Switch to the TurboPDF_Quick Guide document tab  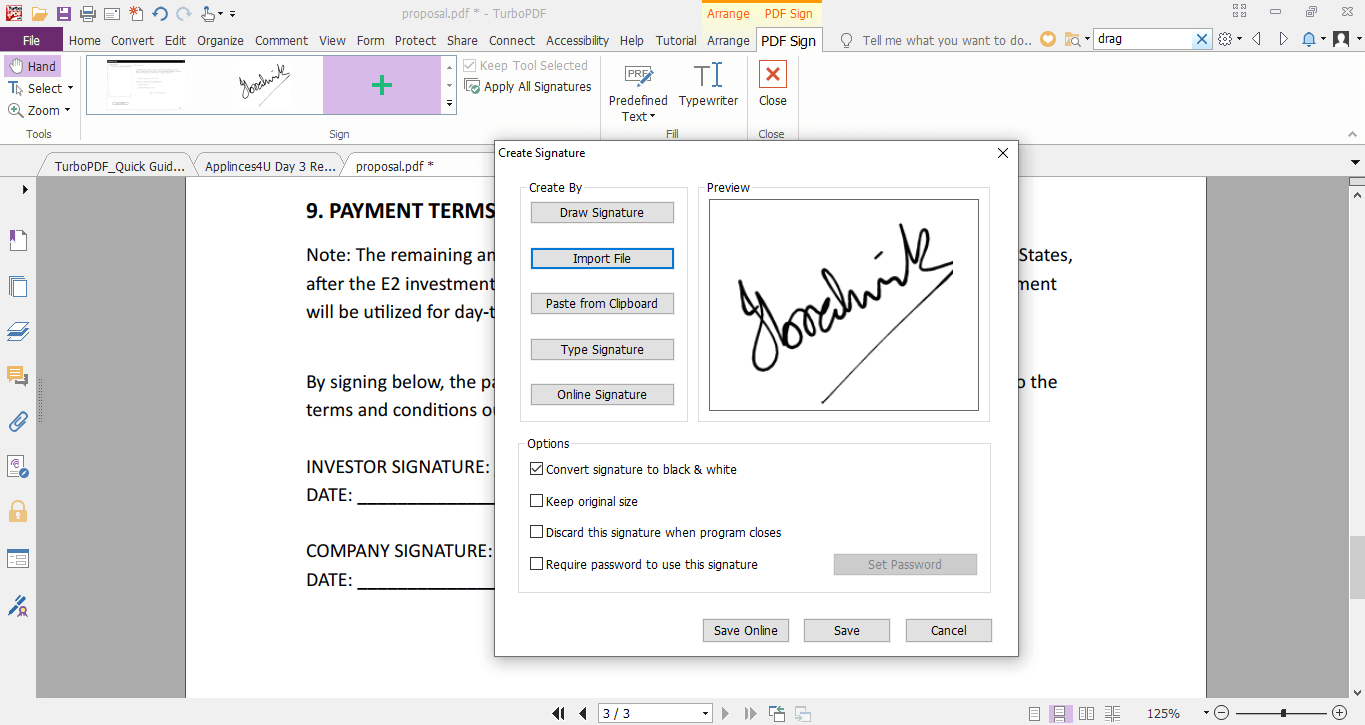pyautogui.click(x=118, y=165)
